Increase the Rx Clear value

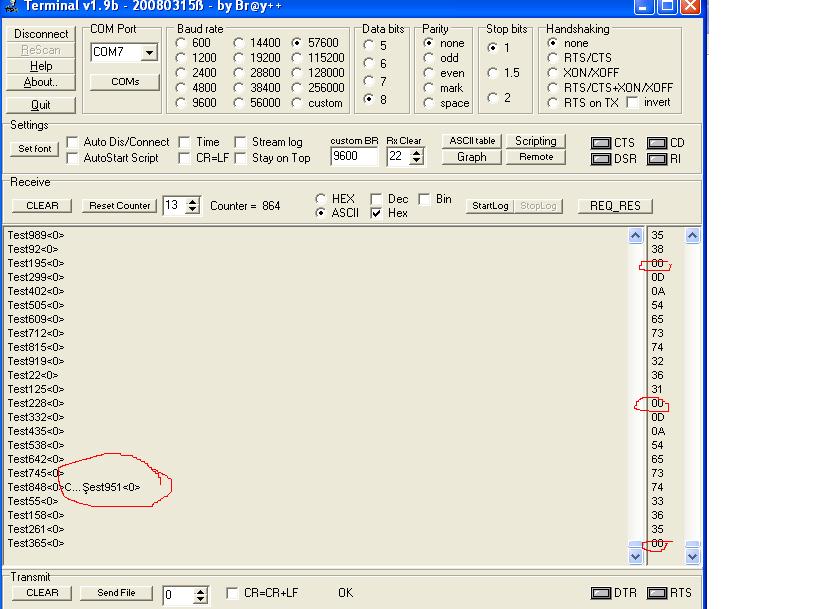point(416,153)
